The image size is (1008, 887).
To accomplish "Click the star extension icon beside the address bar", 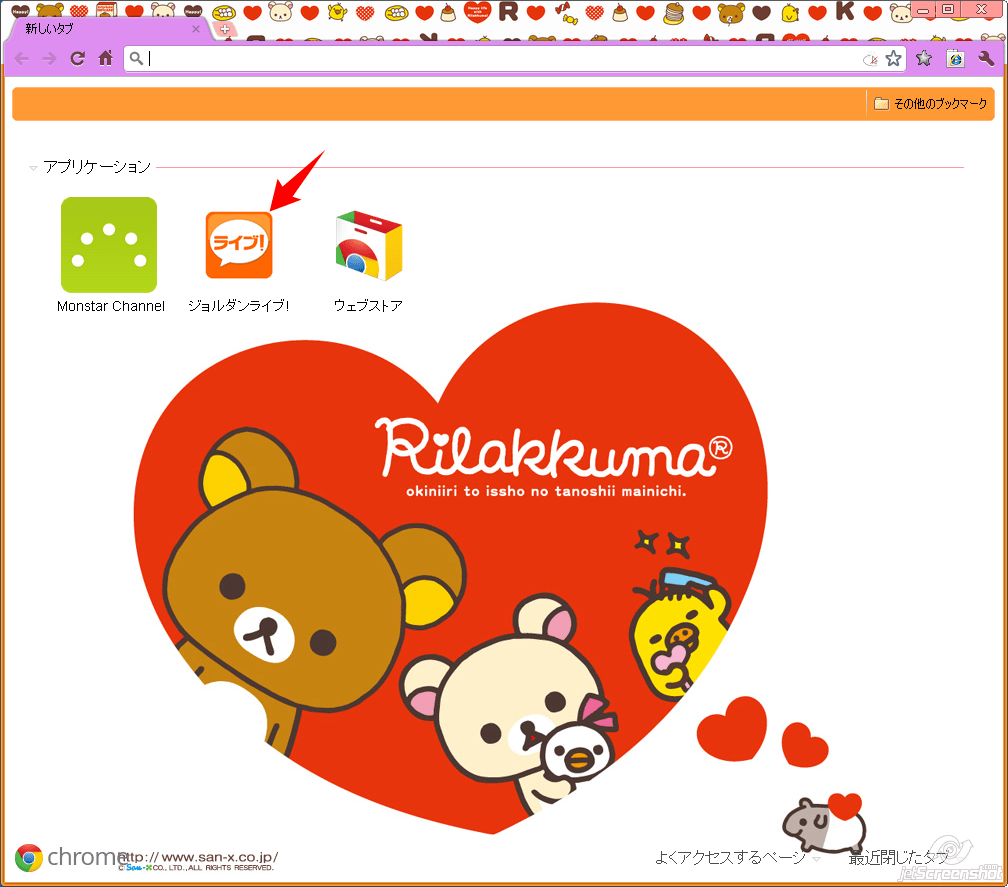I will (x=924, y=58).
